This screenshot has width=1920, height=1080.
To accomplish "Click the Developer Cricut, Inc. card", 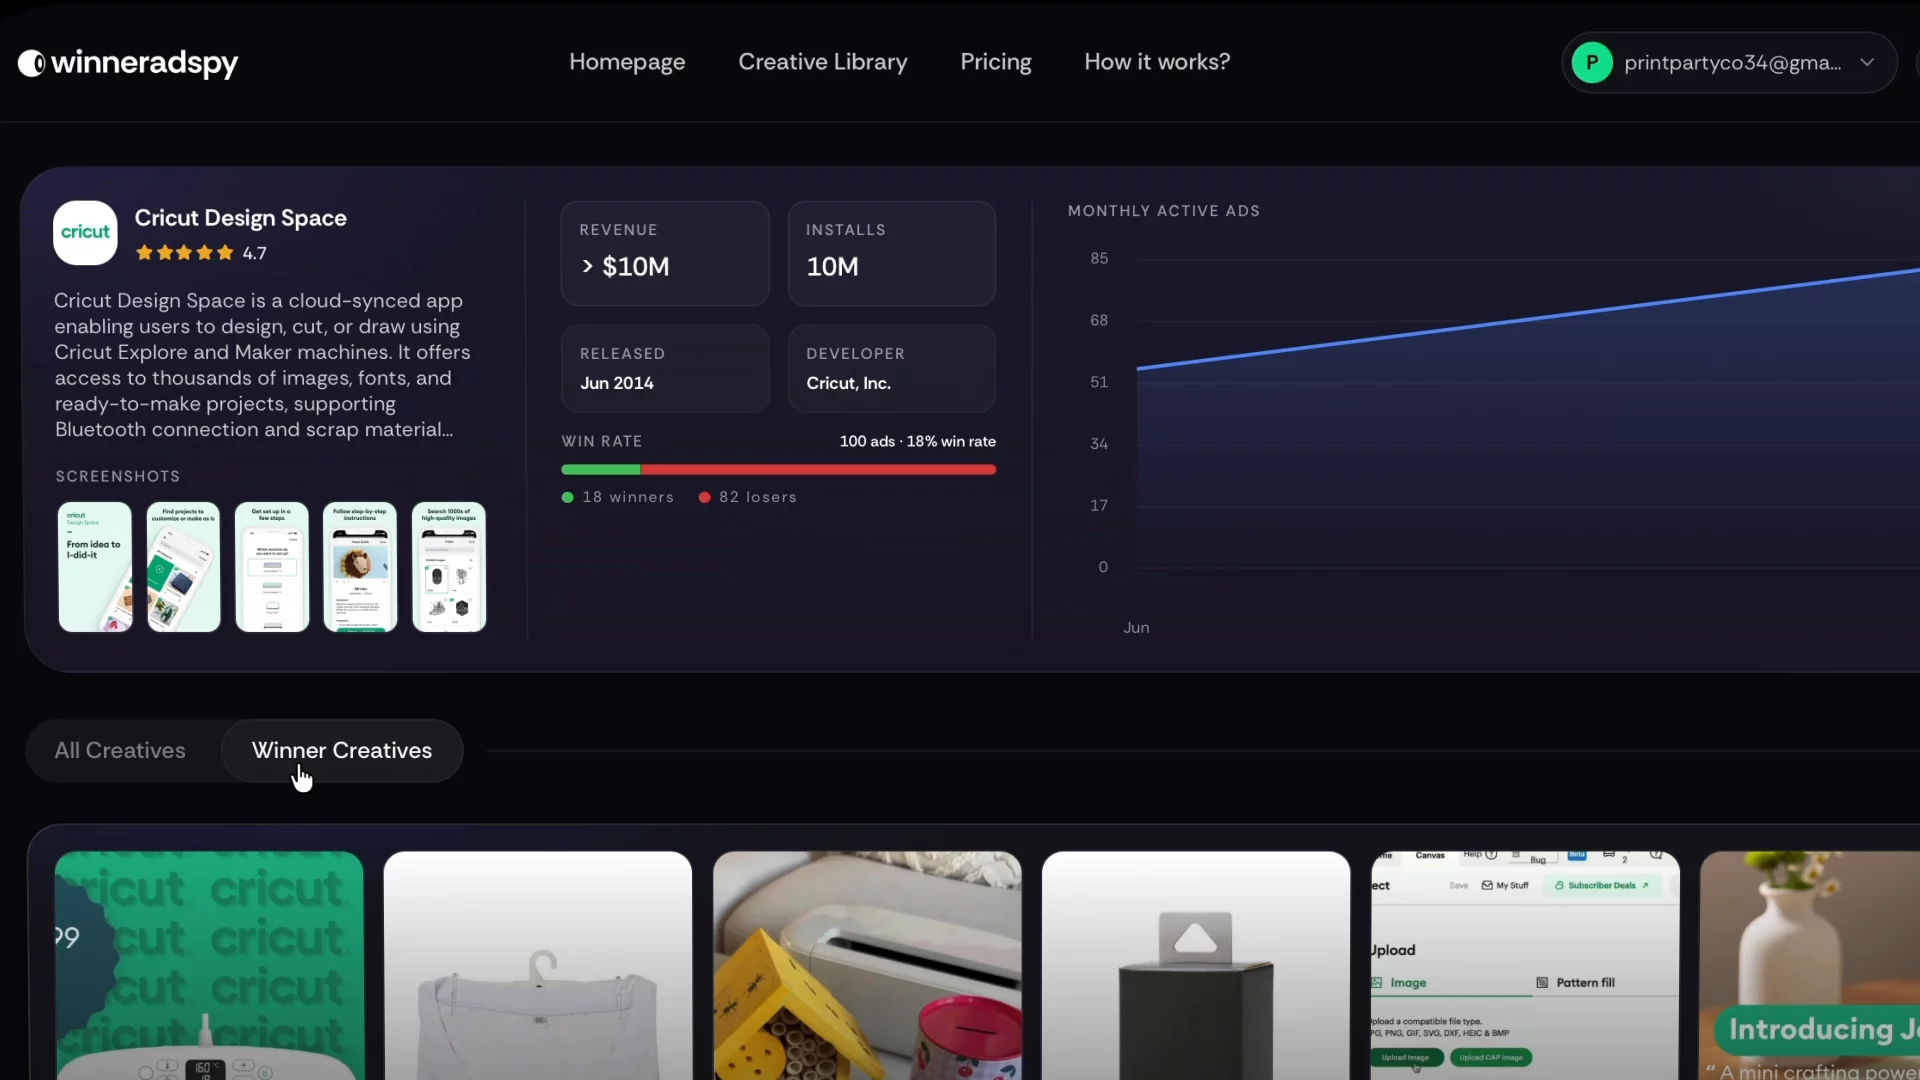I will [892, 368].
